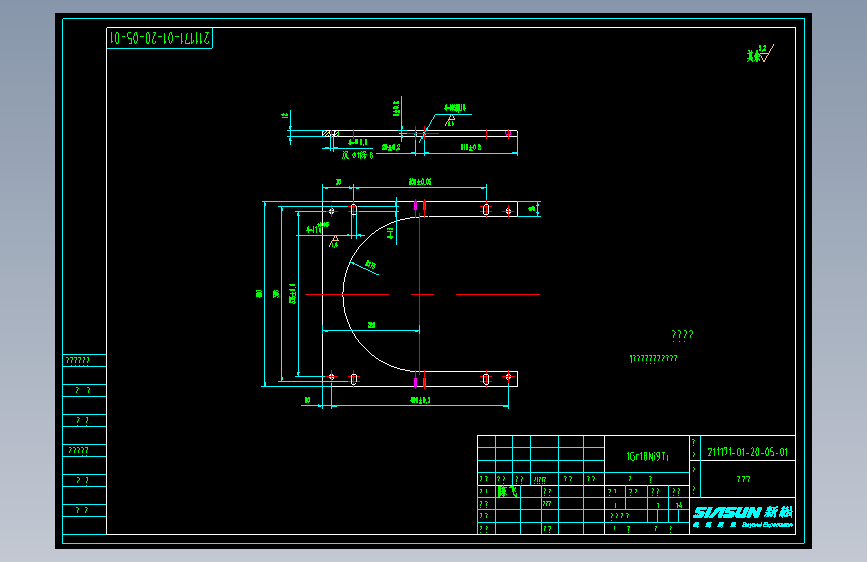The width and height of the screenshot is (867, 562).
Task: Click the SIASUN company logo
Action: 743,513
